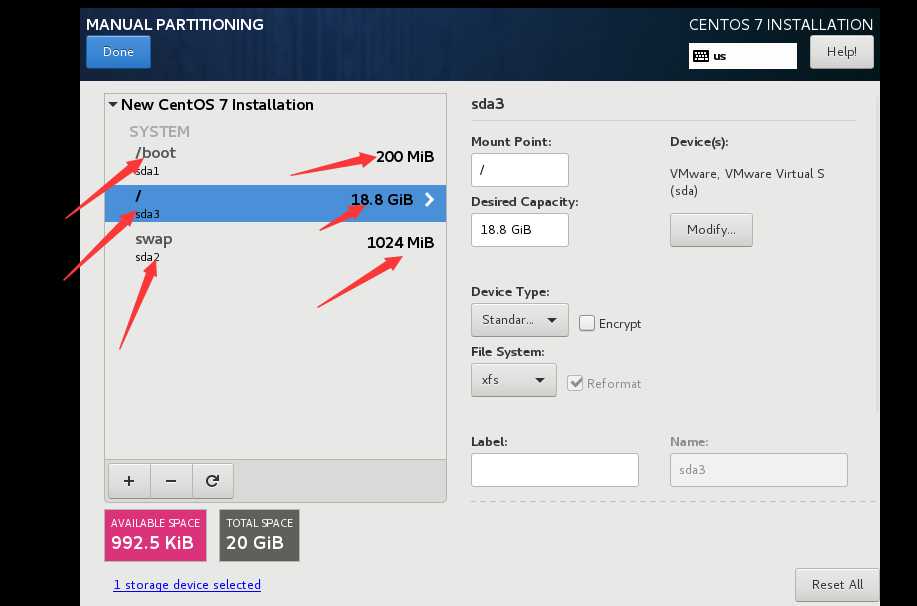Toggle the Encrypt checkbox
Viewport: 917px width, 606px height.
(587, 323)
